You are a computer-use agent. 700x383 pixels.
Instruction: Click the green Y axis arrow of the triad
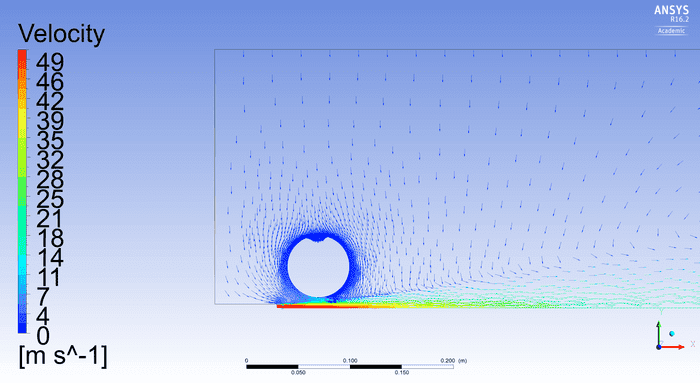coord(658,332)
